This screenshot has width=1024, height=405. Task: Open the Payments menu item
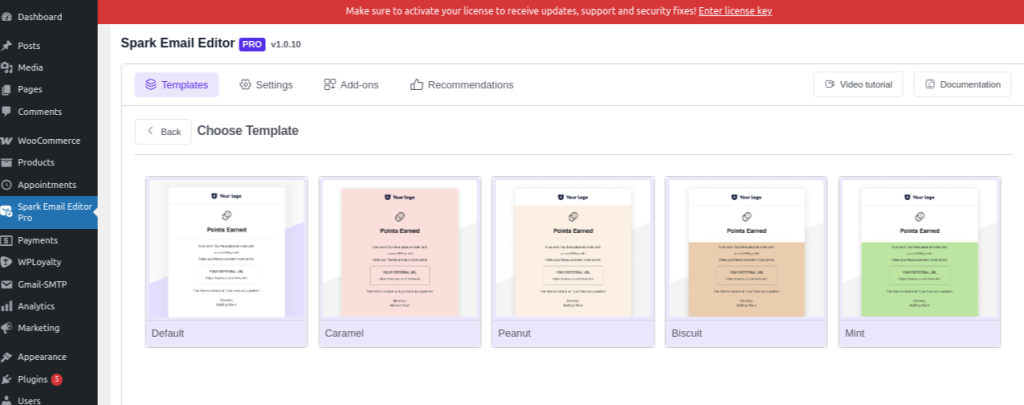(38, 240)
